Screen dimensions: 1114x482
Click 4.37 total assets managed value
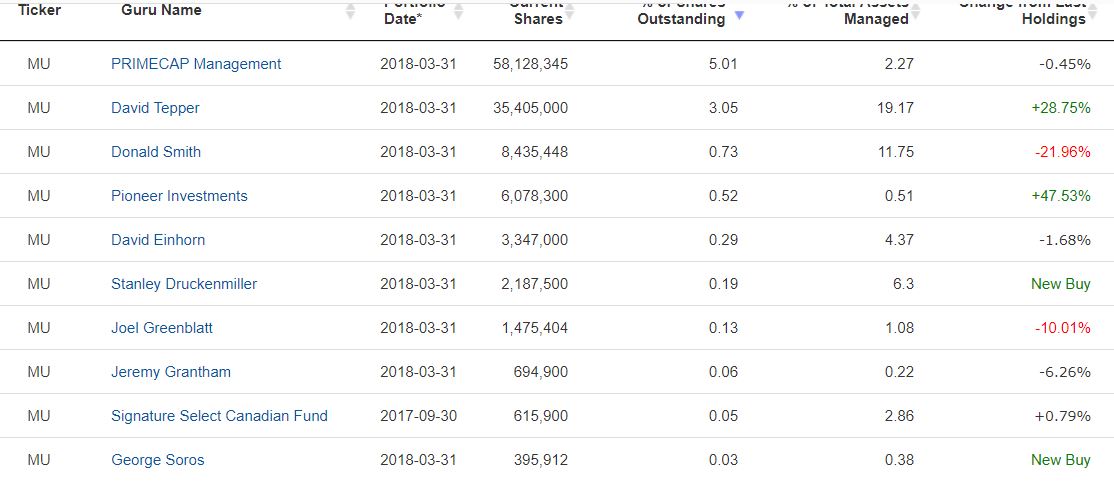tap(899, 240)
